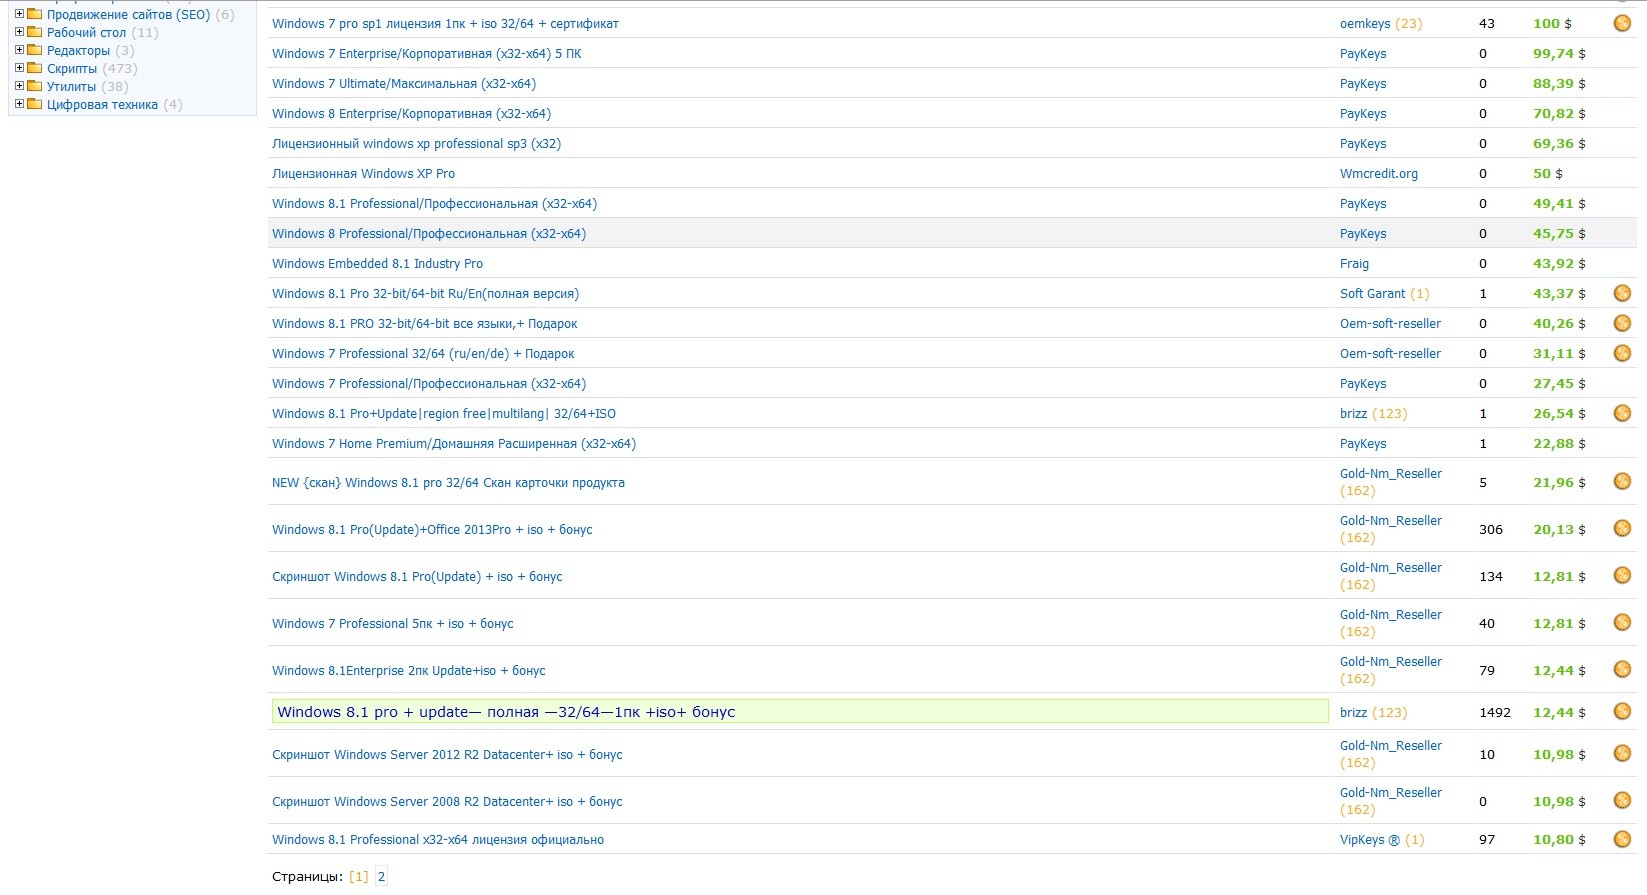Open seller Fraig profile
1647x895 pixels.
tap(1354, 263)
